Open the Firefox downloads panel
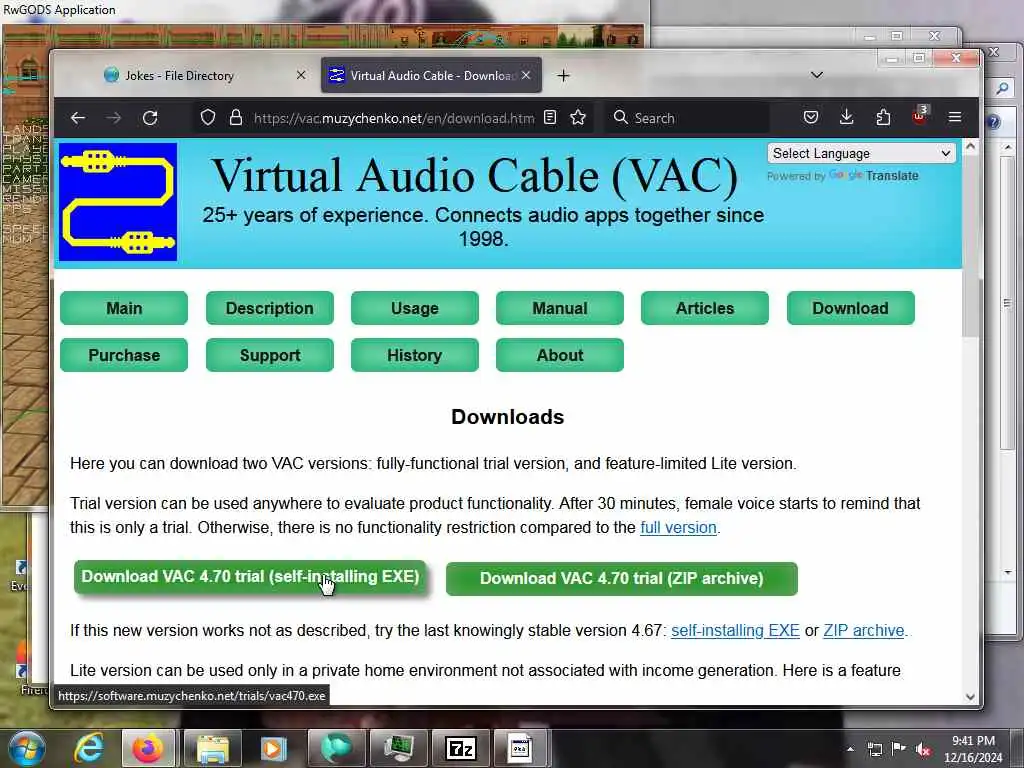This screenshot has width=1024, height=768. point(846,118)
